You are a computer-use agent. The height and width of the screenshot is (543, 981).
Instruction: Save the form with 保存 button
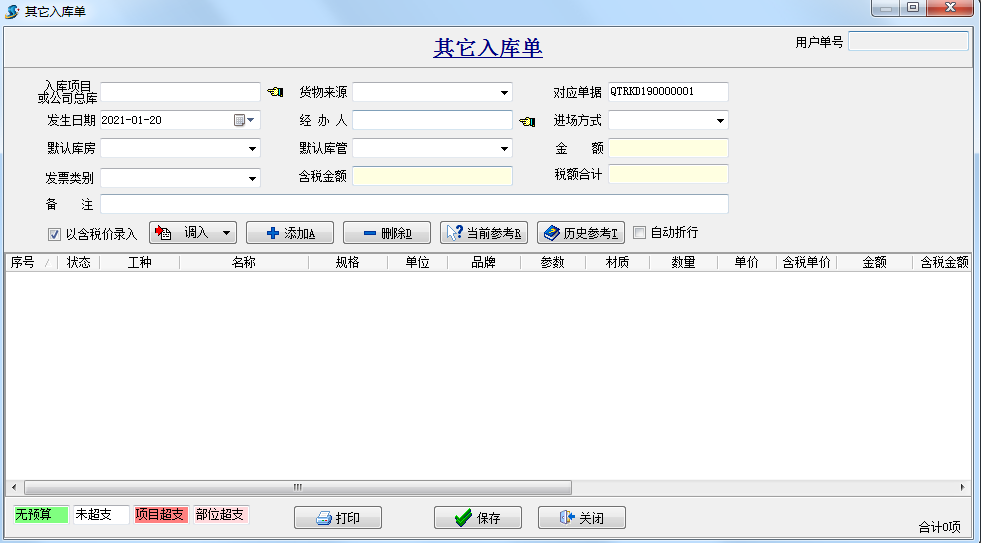click(x=478, y=518)
